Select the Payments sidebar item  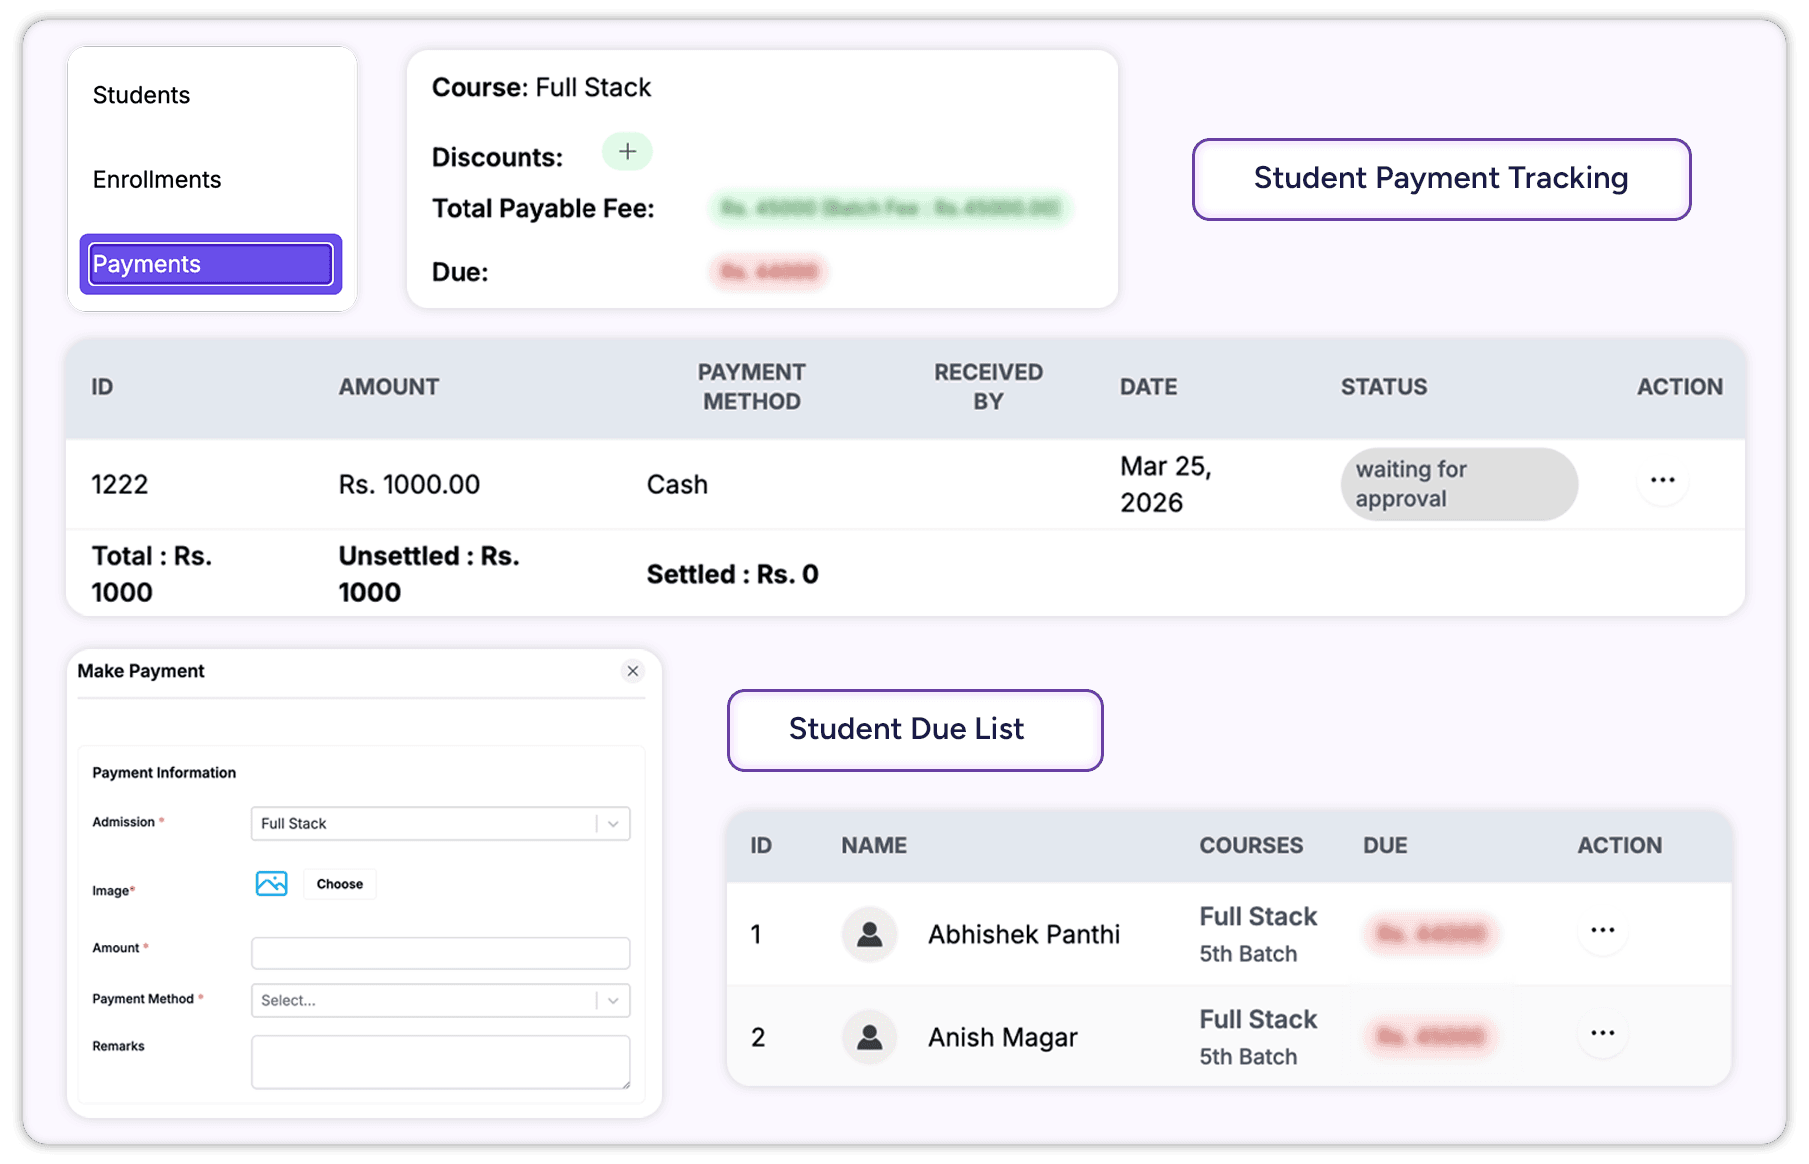(210, 264)
